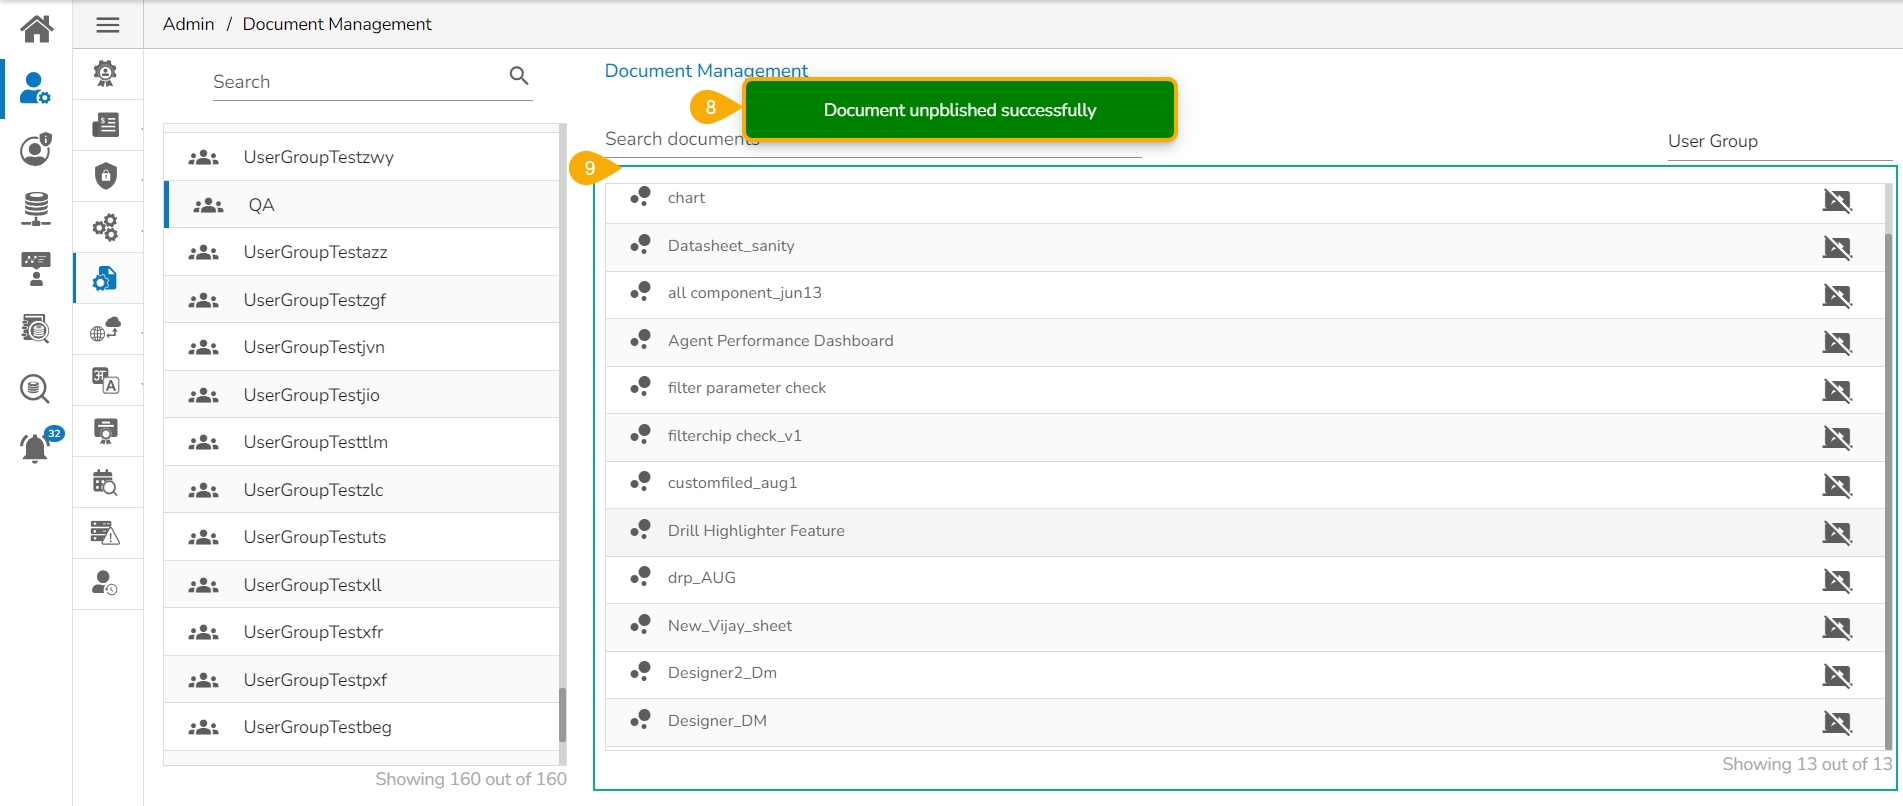This screenshot has width=1903, height=806.
Task: Select the UserGroupTestpxf group
Action: pyautogui.click(x=361, y=680)
